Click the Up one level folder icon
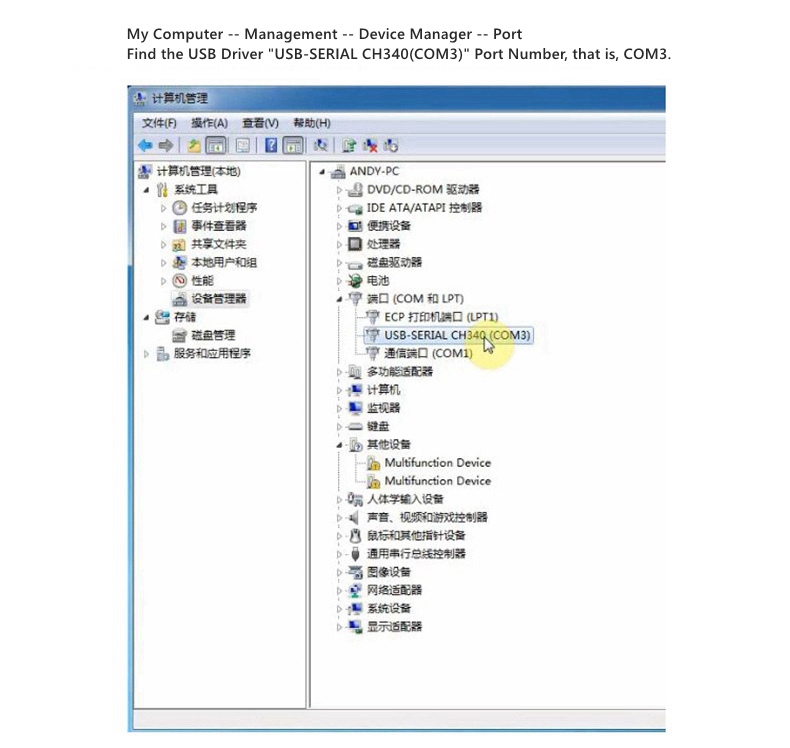 tap(194, 145)
